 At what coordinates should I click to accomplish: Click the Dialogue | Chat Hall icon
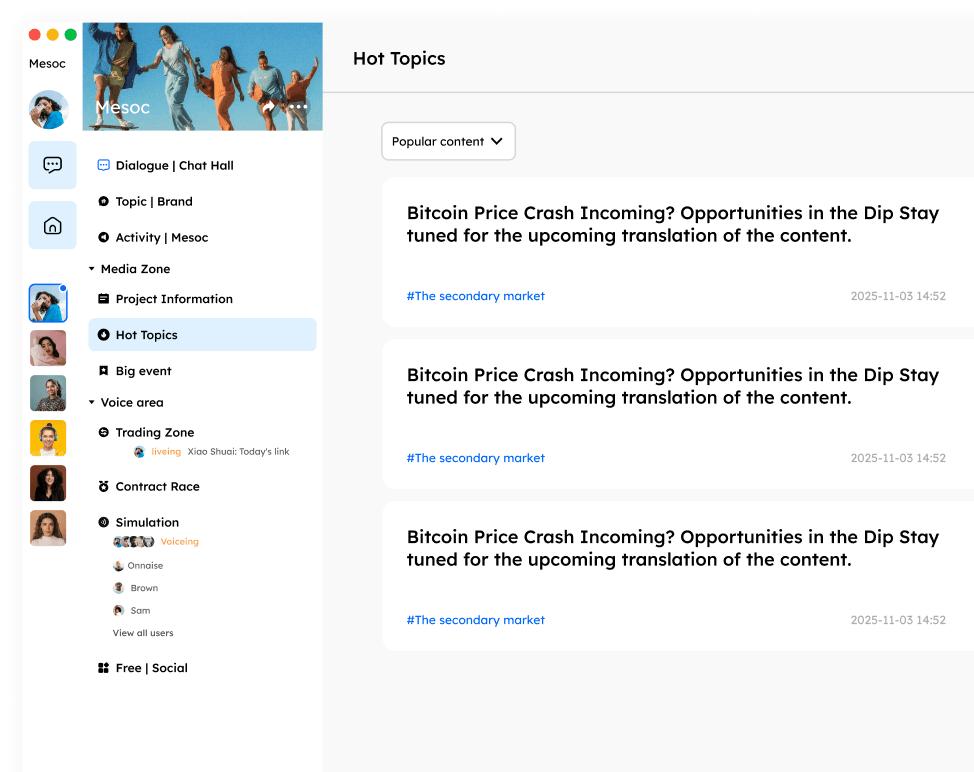tap(103, 165)
